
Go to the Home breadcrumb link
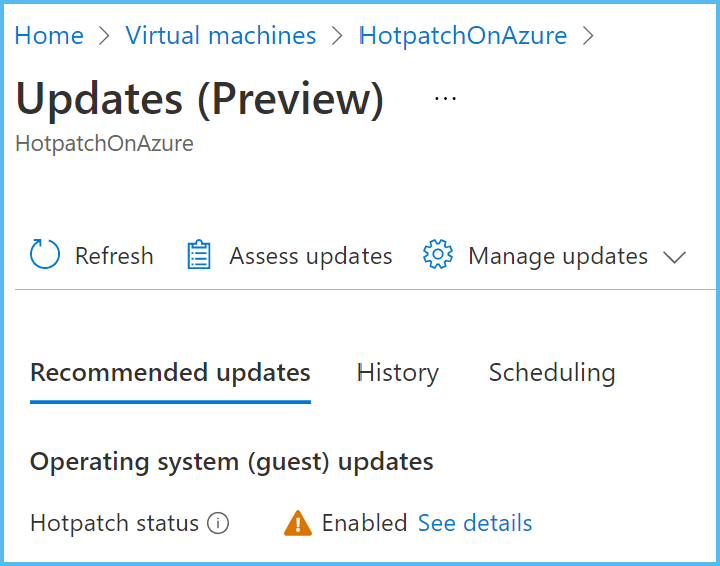pos(49,36)
